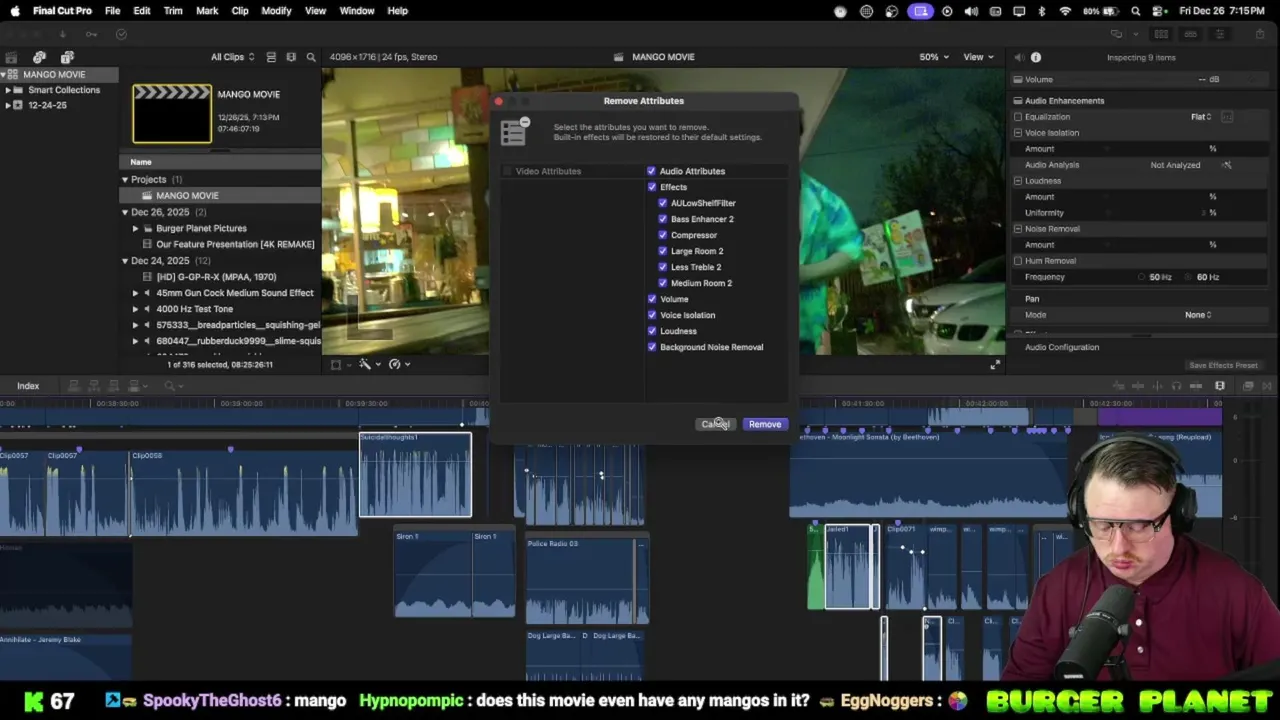The width and height of the screenshot is (1280, 720).
Task: Open the 50% zoom dropdown
Action: coord(933,57)
